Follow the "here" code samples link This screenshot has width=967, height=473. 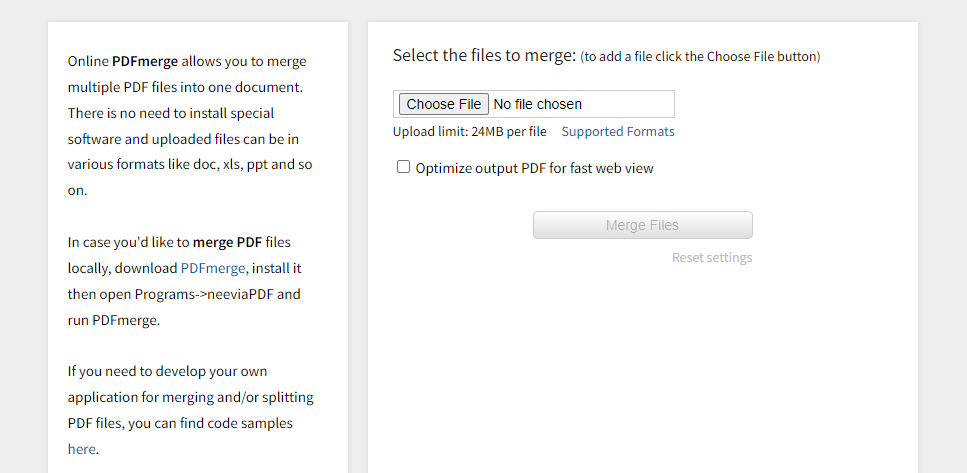pos(81,449)
